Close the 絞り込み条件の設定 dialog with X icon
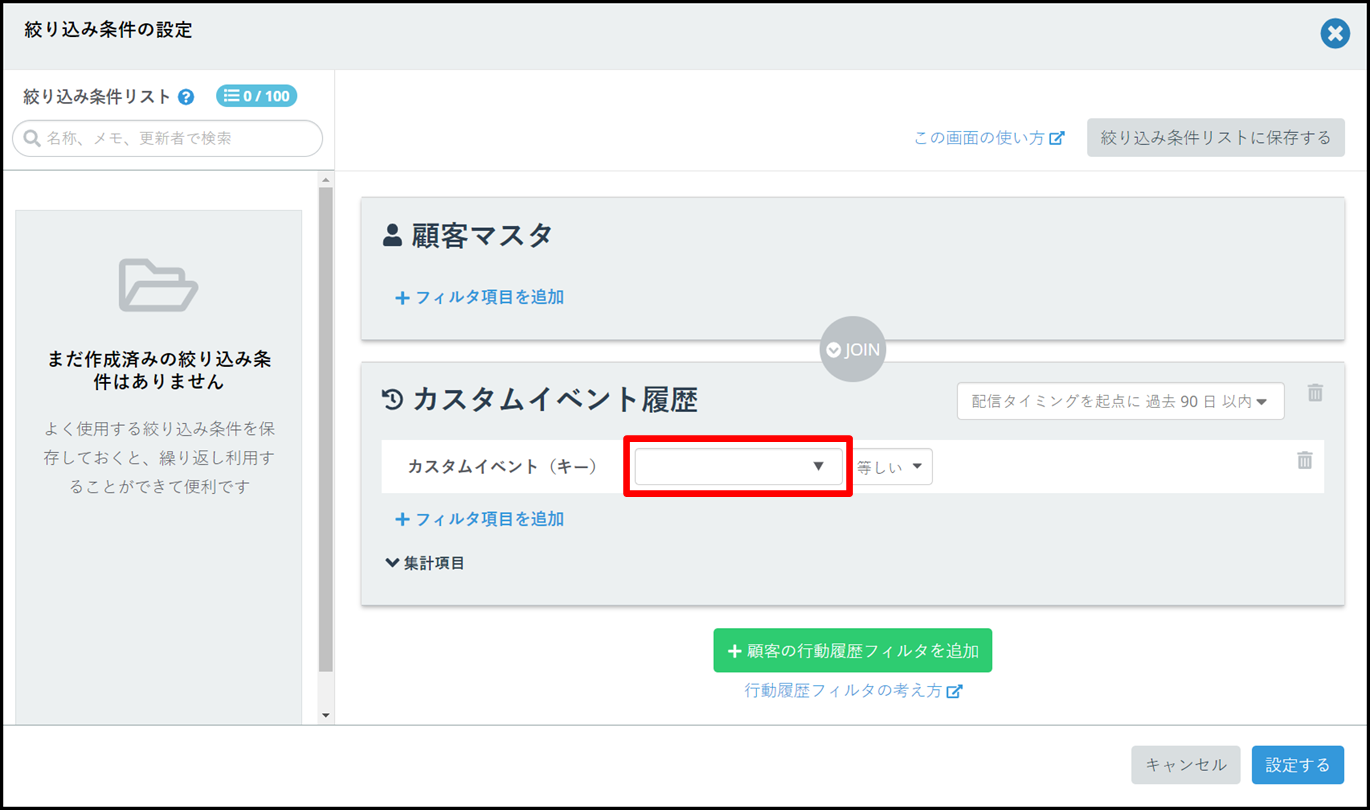The height and width of the screenshot is (810, 1370). (x=1334, y=34)
